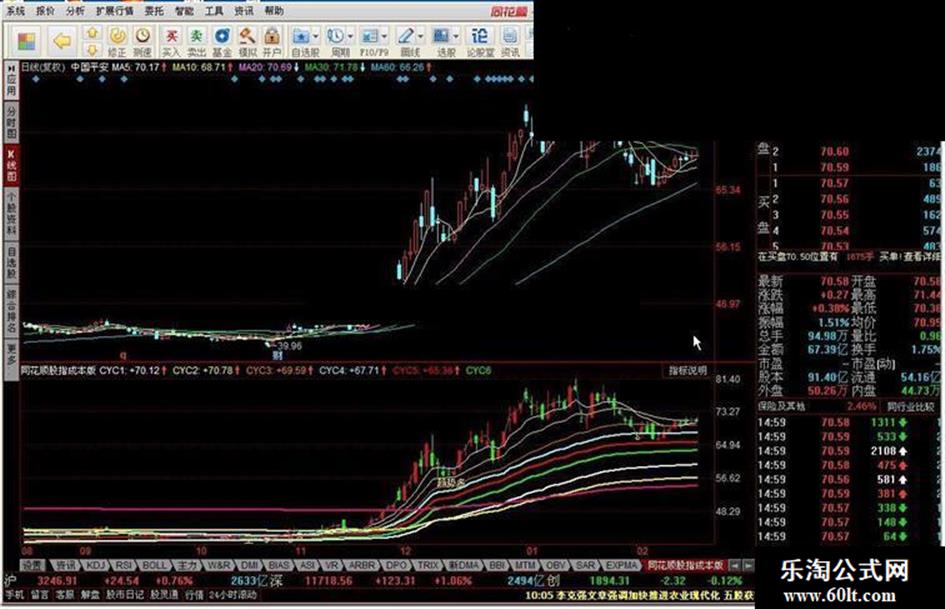Expand the 选股 dropdown arrow
Image resolution: width=945 pixels, height=609 pixels.
[x=456, y=37]
